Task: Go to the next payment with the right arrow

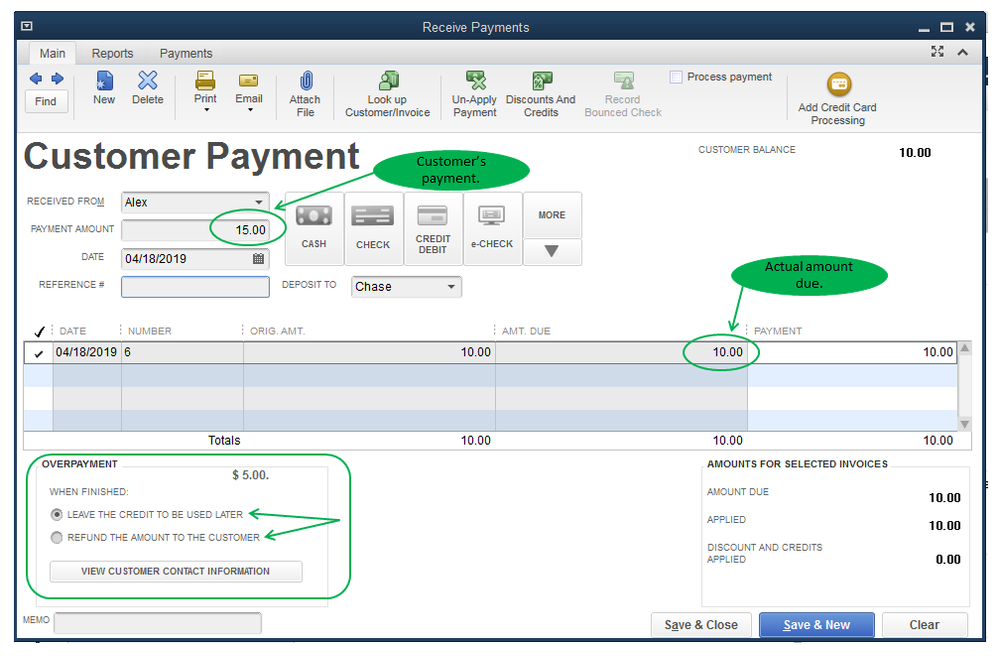Action: pos(57,78)
